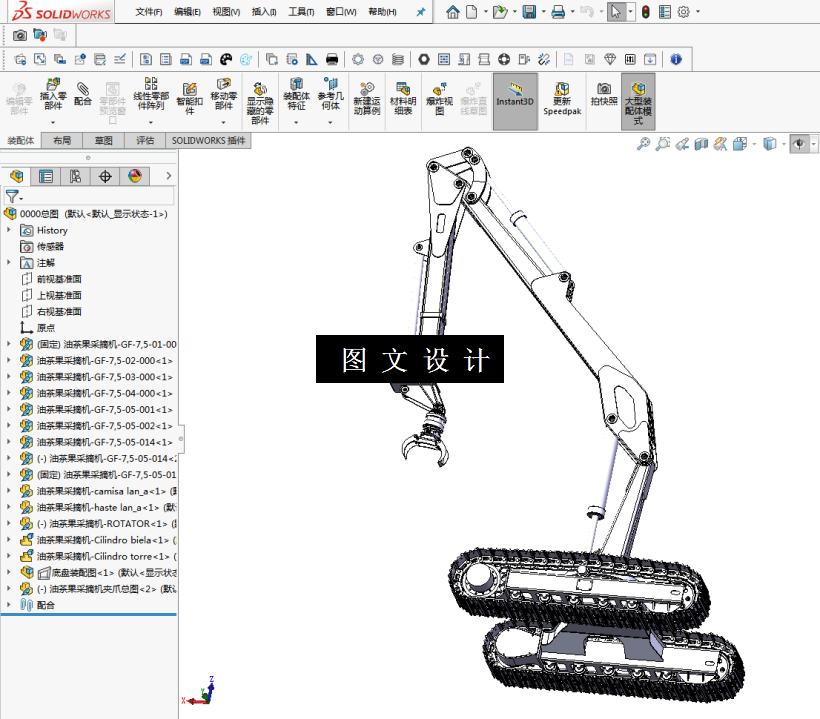The image size is (820, 719).
Task: Click the Update Speedpak button
Action: coord(562,99)
